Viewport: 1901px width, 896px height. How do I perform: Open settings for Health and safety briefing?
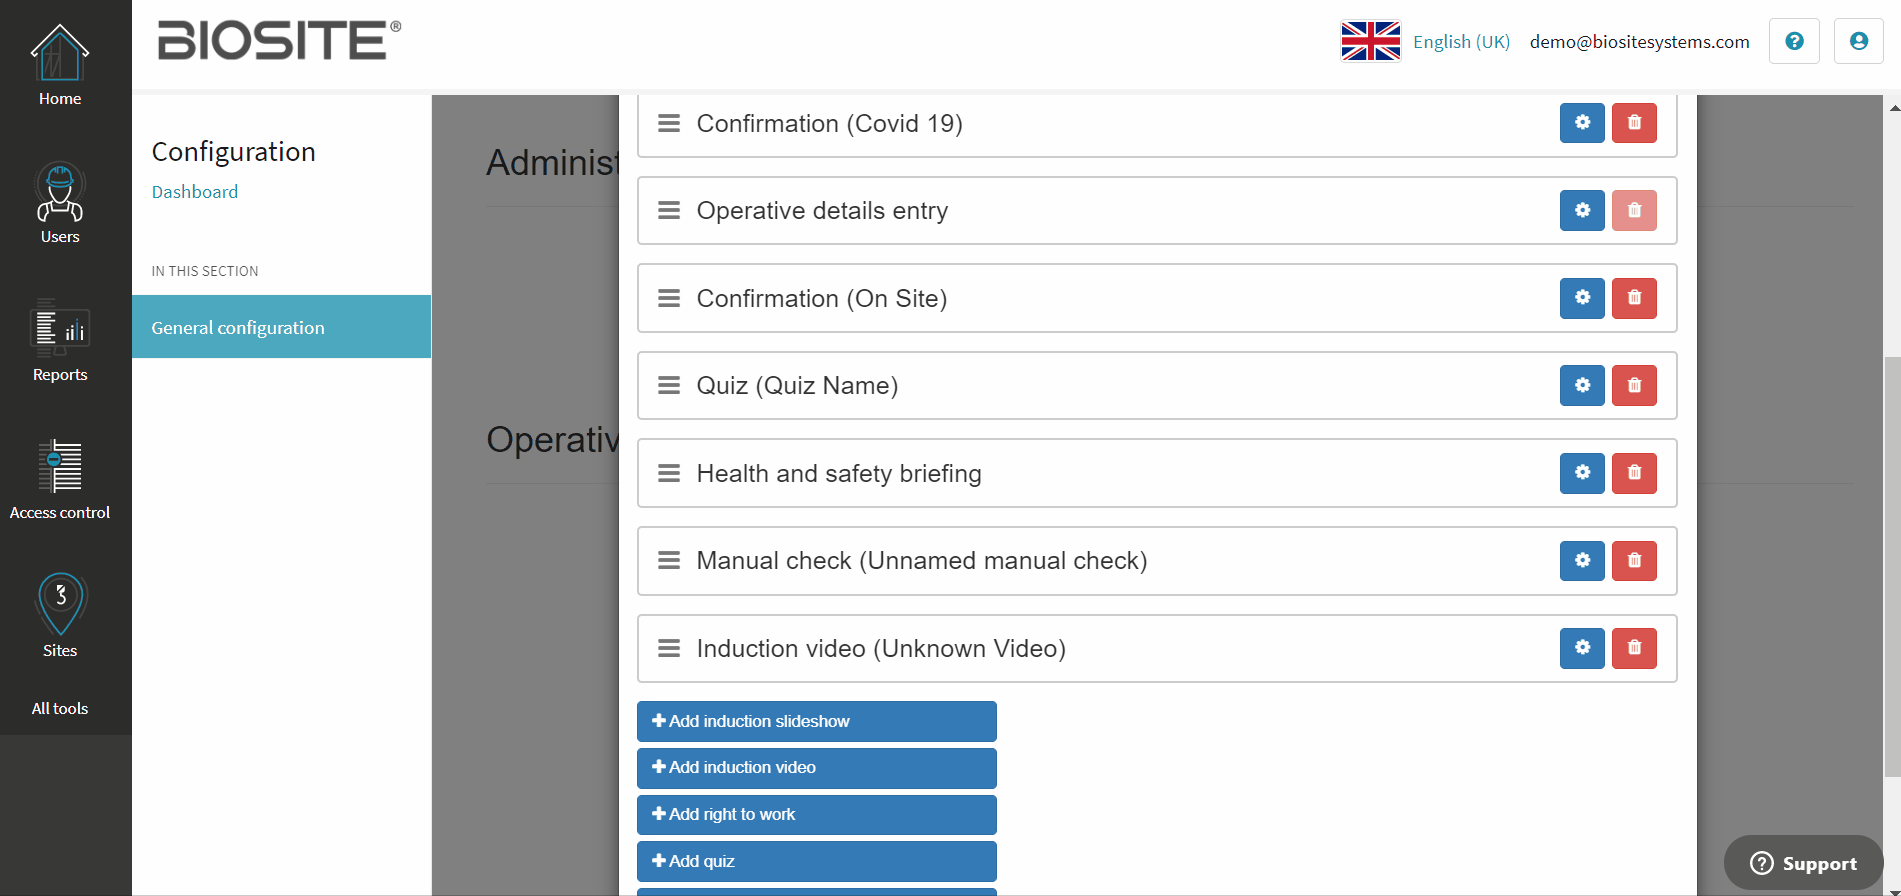1582,473
